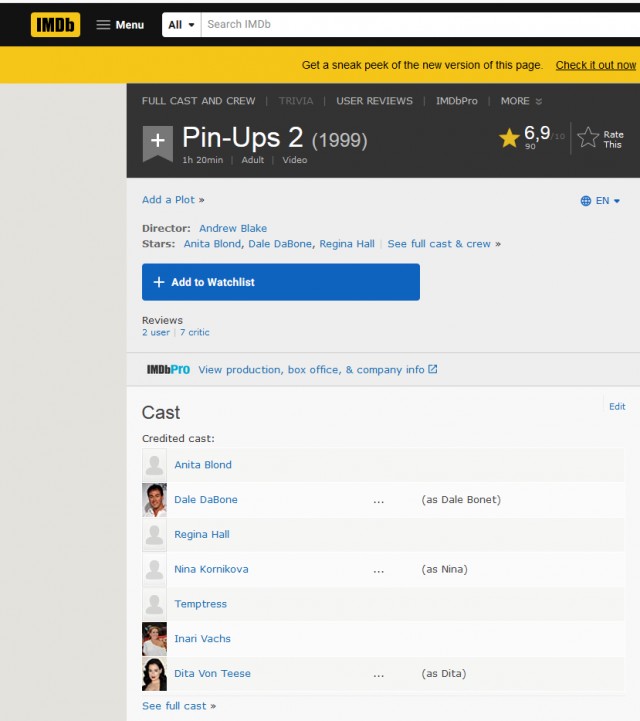Image resolution: width=640 pixels, height=721 pixels.
Task: Click the Rate This star outline
Action: [588, 137]
